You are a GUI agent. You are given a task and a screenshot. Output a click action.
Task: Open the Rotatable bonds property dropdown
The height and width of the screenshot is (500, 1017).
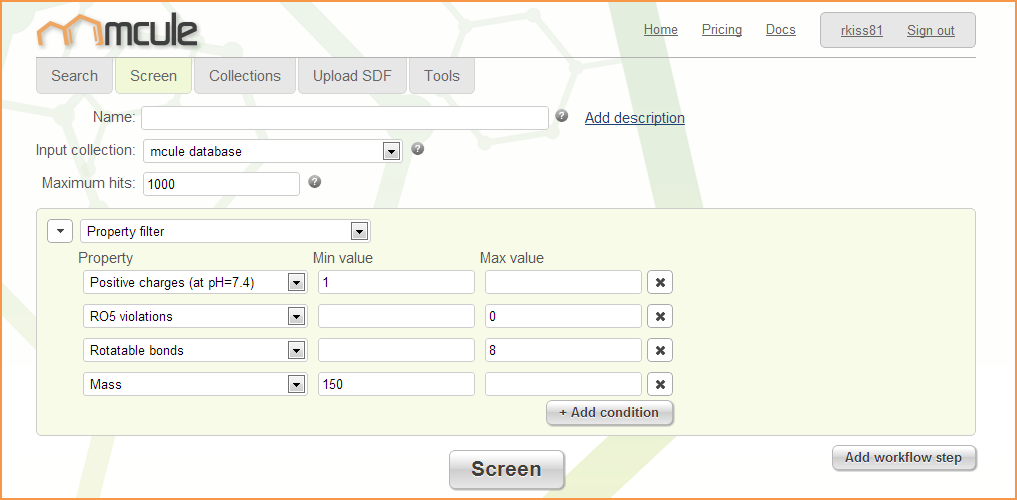pyautogui.click(x=296, y=350)
